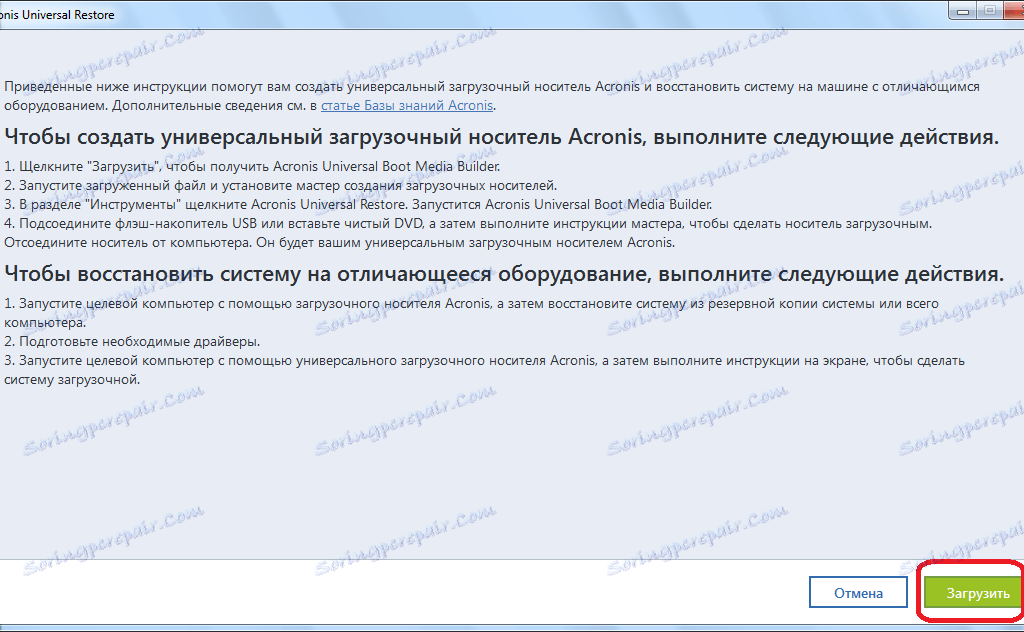Click step 2 Запустите загруженный файл text
This screenshot has width=1024, height=632.
pyautogui.click(x=281, y=185)
